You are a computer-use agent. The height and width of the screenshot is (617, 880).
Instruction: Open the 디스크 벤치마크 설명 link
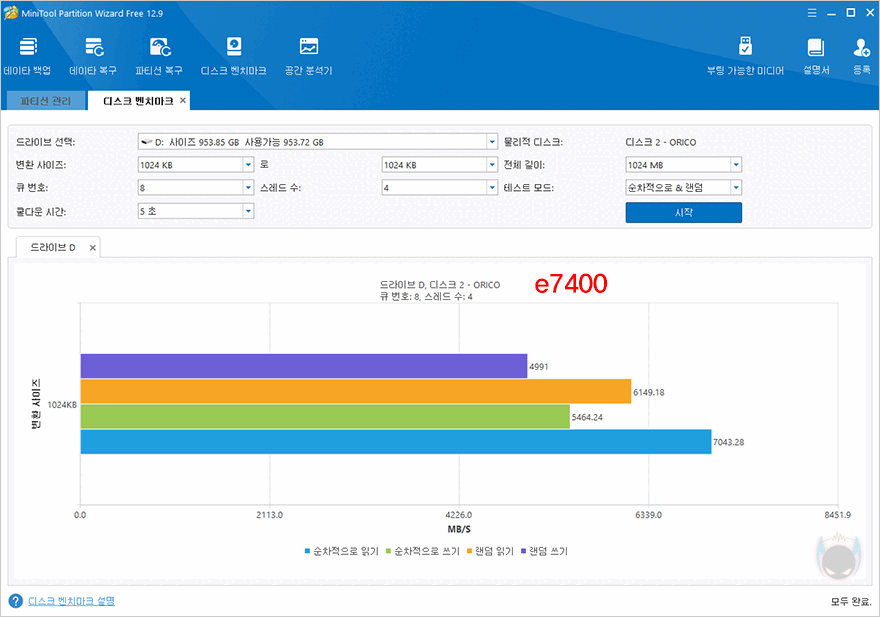[71, 601]
